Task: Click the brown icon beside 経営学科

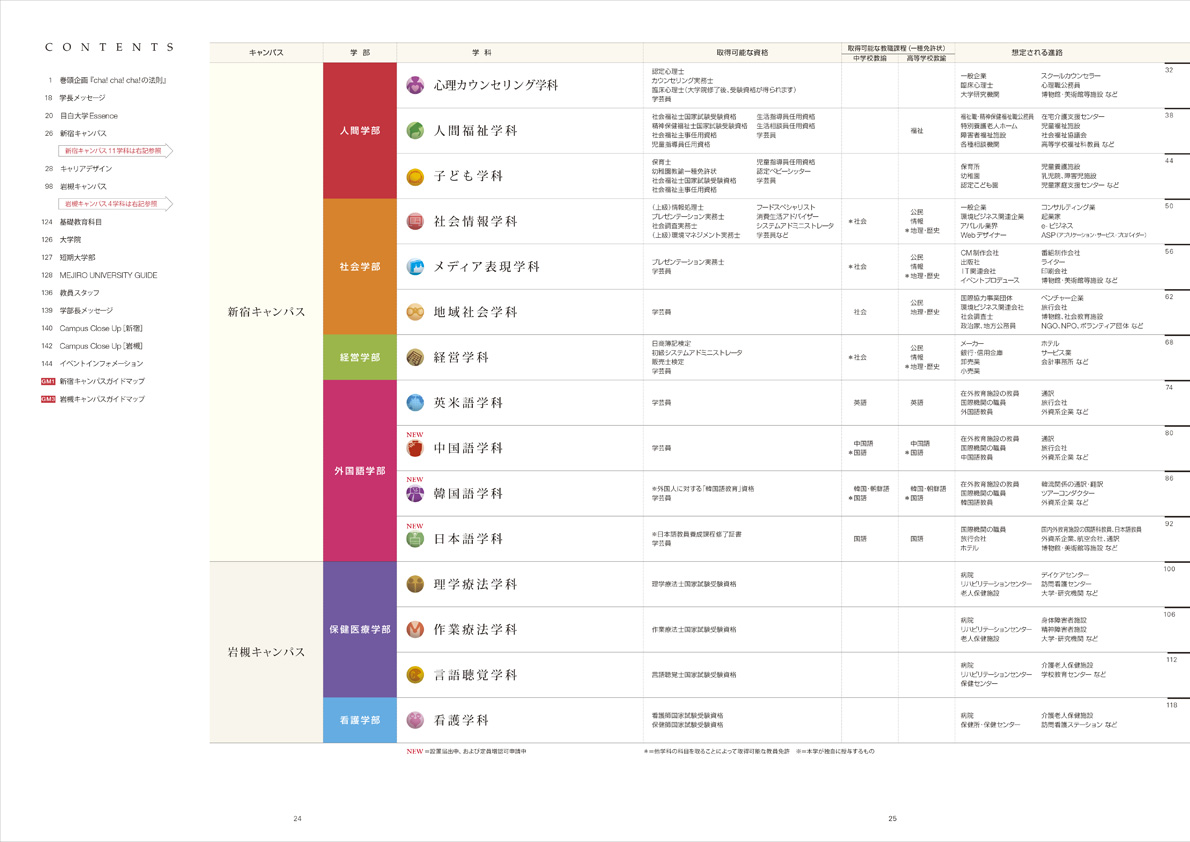Action: [x=414, y=358]
